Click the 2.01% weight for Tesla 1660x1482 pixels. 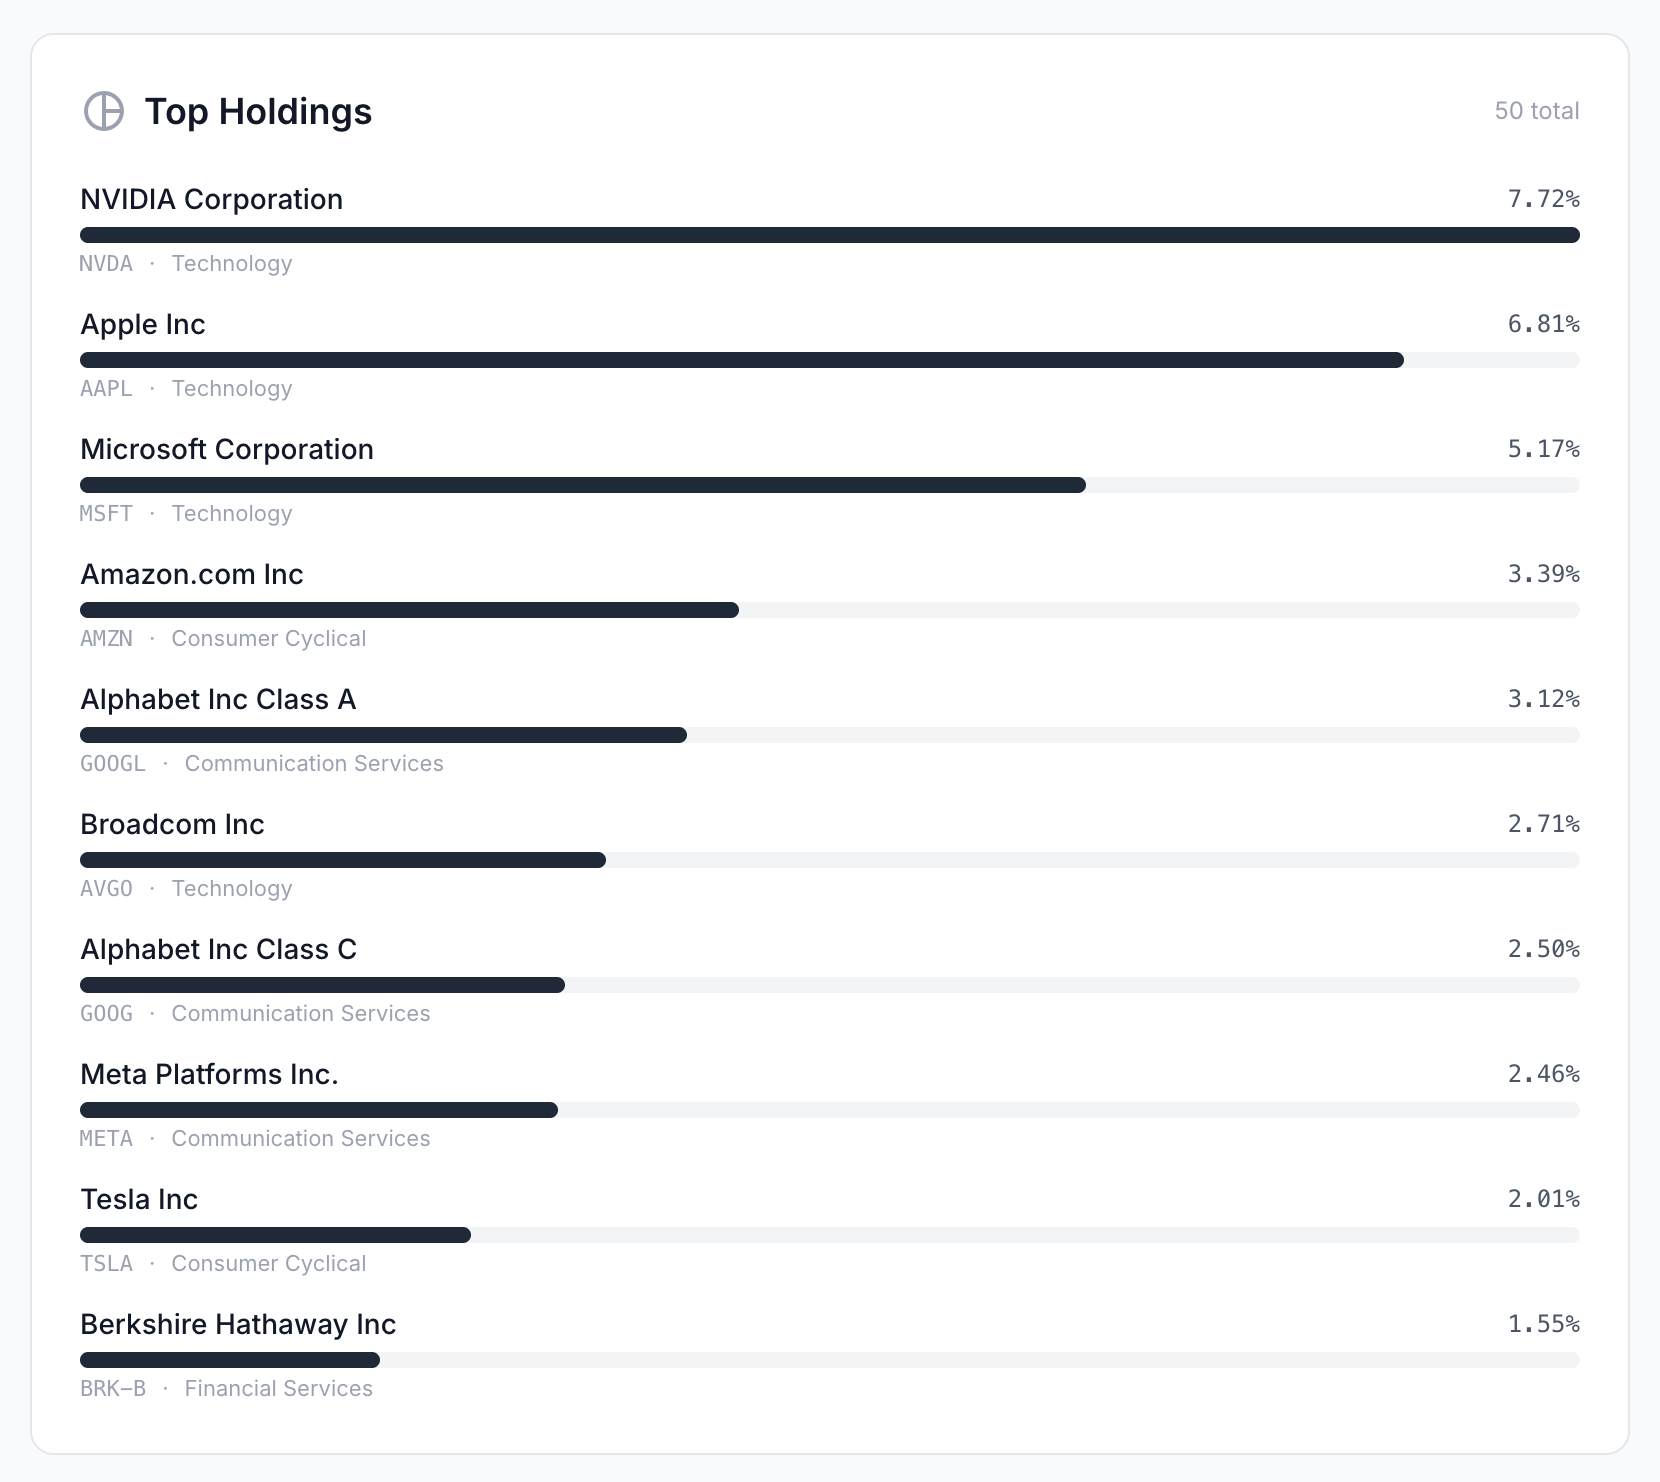click(1543, 1199)
